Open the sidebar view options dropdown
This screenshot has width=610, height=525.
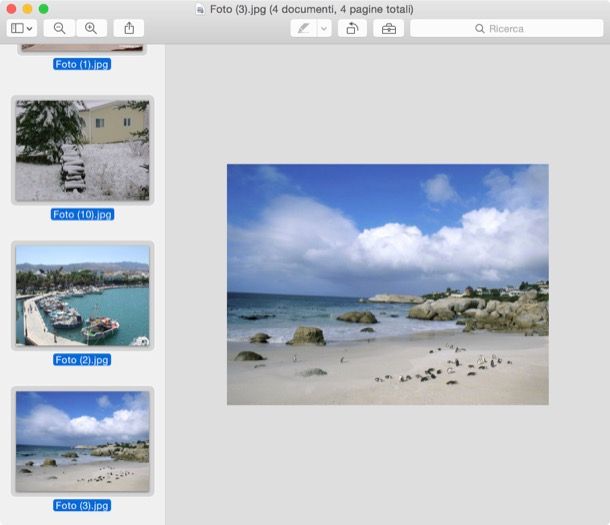[21, 28]
